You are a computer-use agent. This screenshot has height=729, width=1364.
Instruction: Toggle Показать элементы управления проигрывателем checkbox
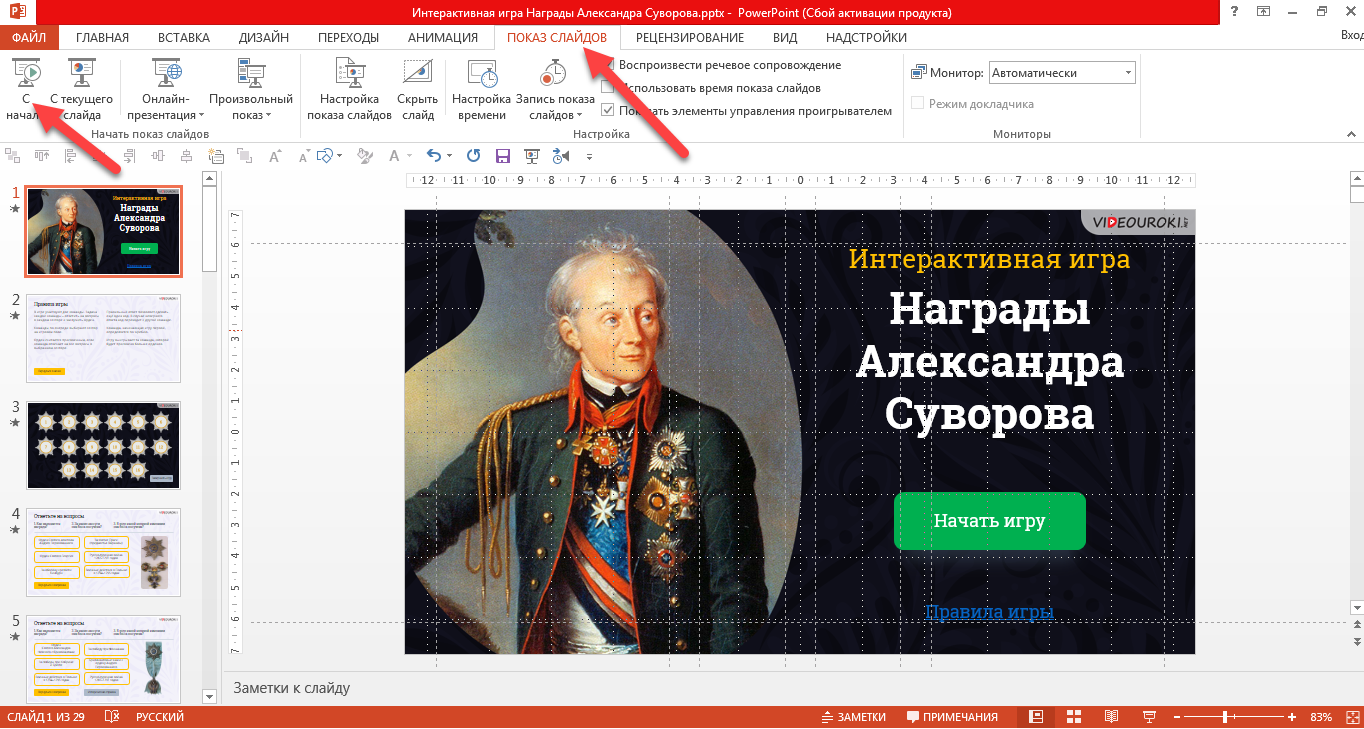coord(608,111)
